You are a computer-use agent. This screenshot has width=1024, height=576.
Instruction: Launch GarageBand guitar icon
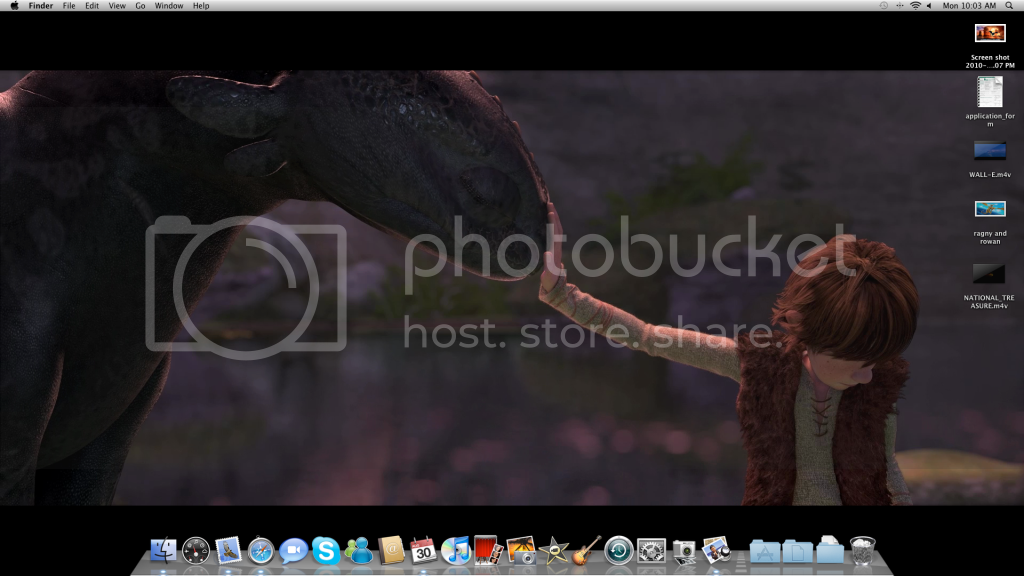click(586, 550)
